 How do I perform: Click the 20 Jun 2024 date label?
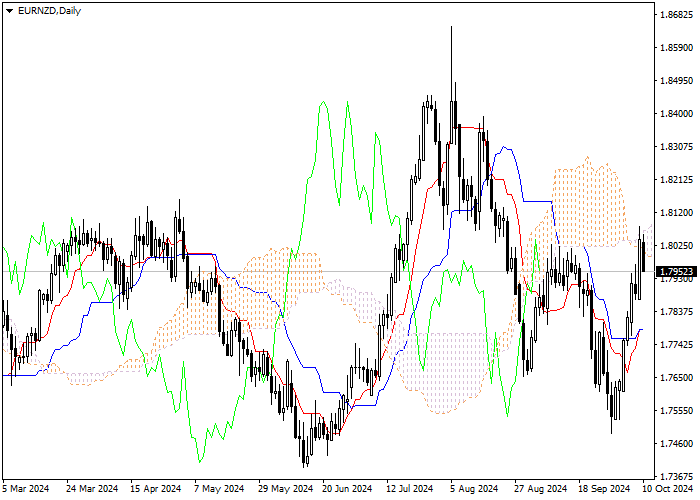pos(347,489)
